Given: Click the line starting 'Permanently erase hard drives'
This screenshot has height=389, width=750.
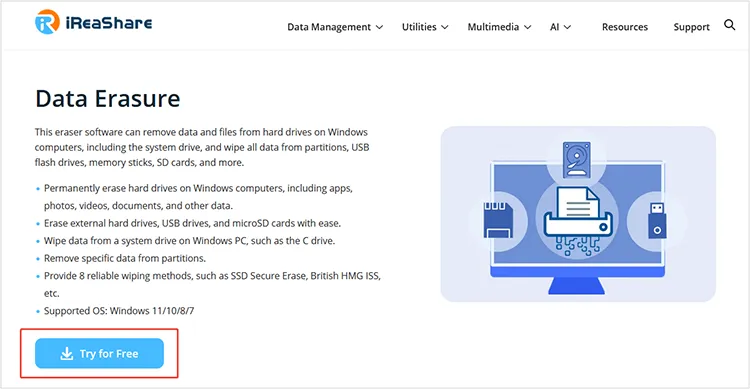Looking at the screenshot, I should (x=199, y=197).
